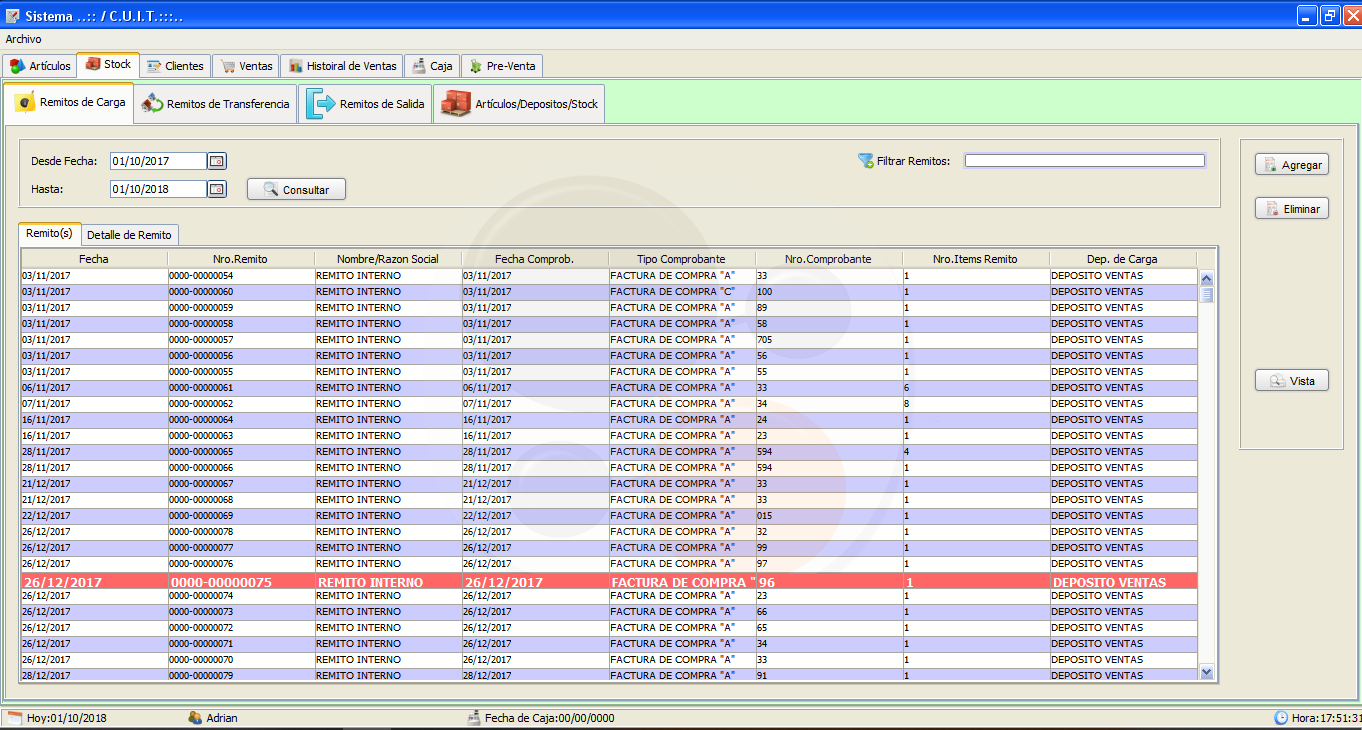Open Artículos/Depositos/Stock sub-tab
The height and width of the screenshot is (730, 1362).
519,104
